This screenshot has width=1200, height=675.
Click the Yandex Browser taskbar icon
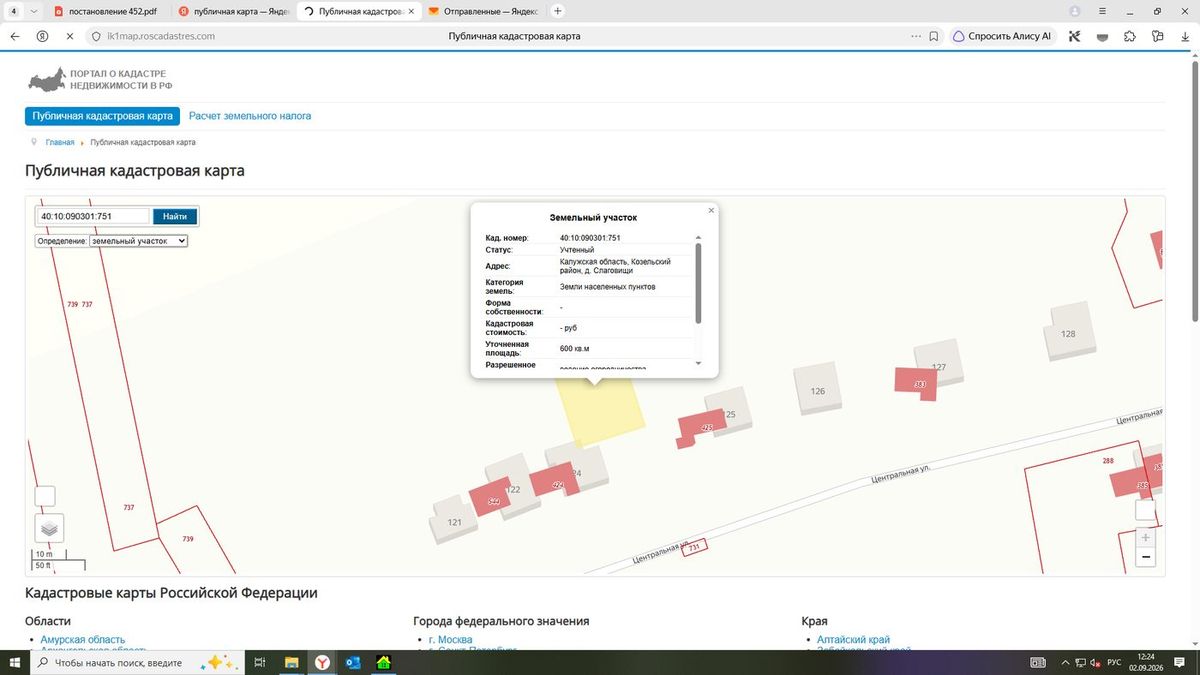click(323, 662)
